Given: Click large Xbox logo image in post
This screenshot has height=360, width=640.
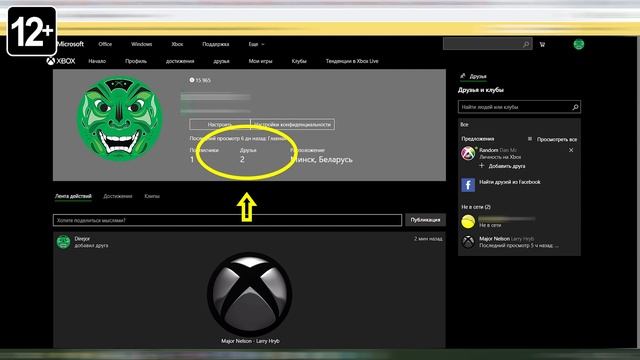Looking at the screenshot, I should 250,294.
